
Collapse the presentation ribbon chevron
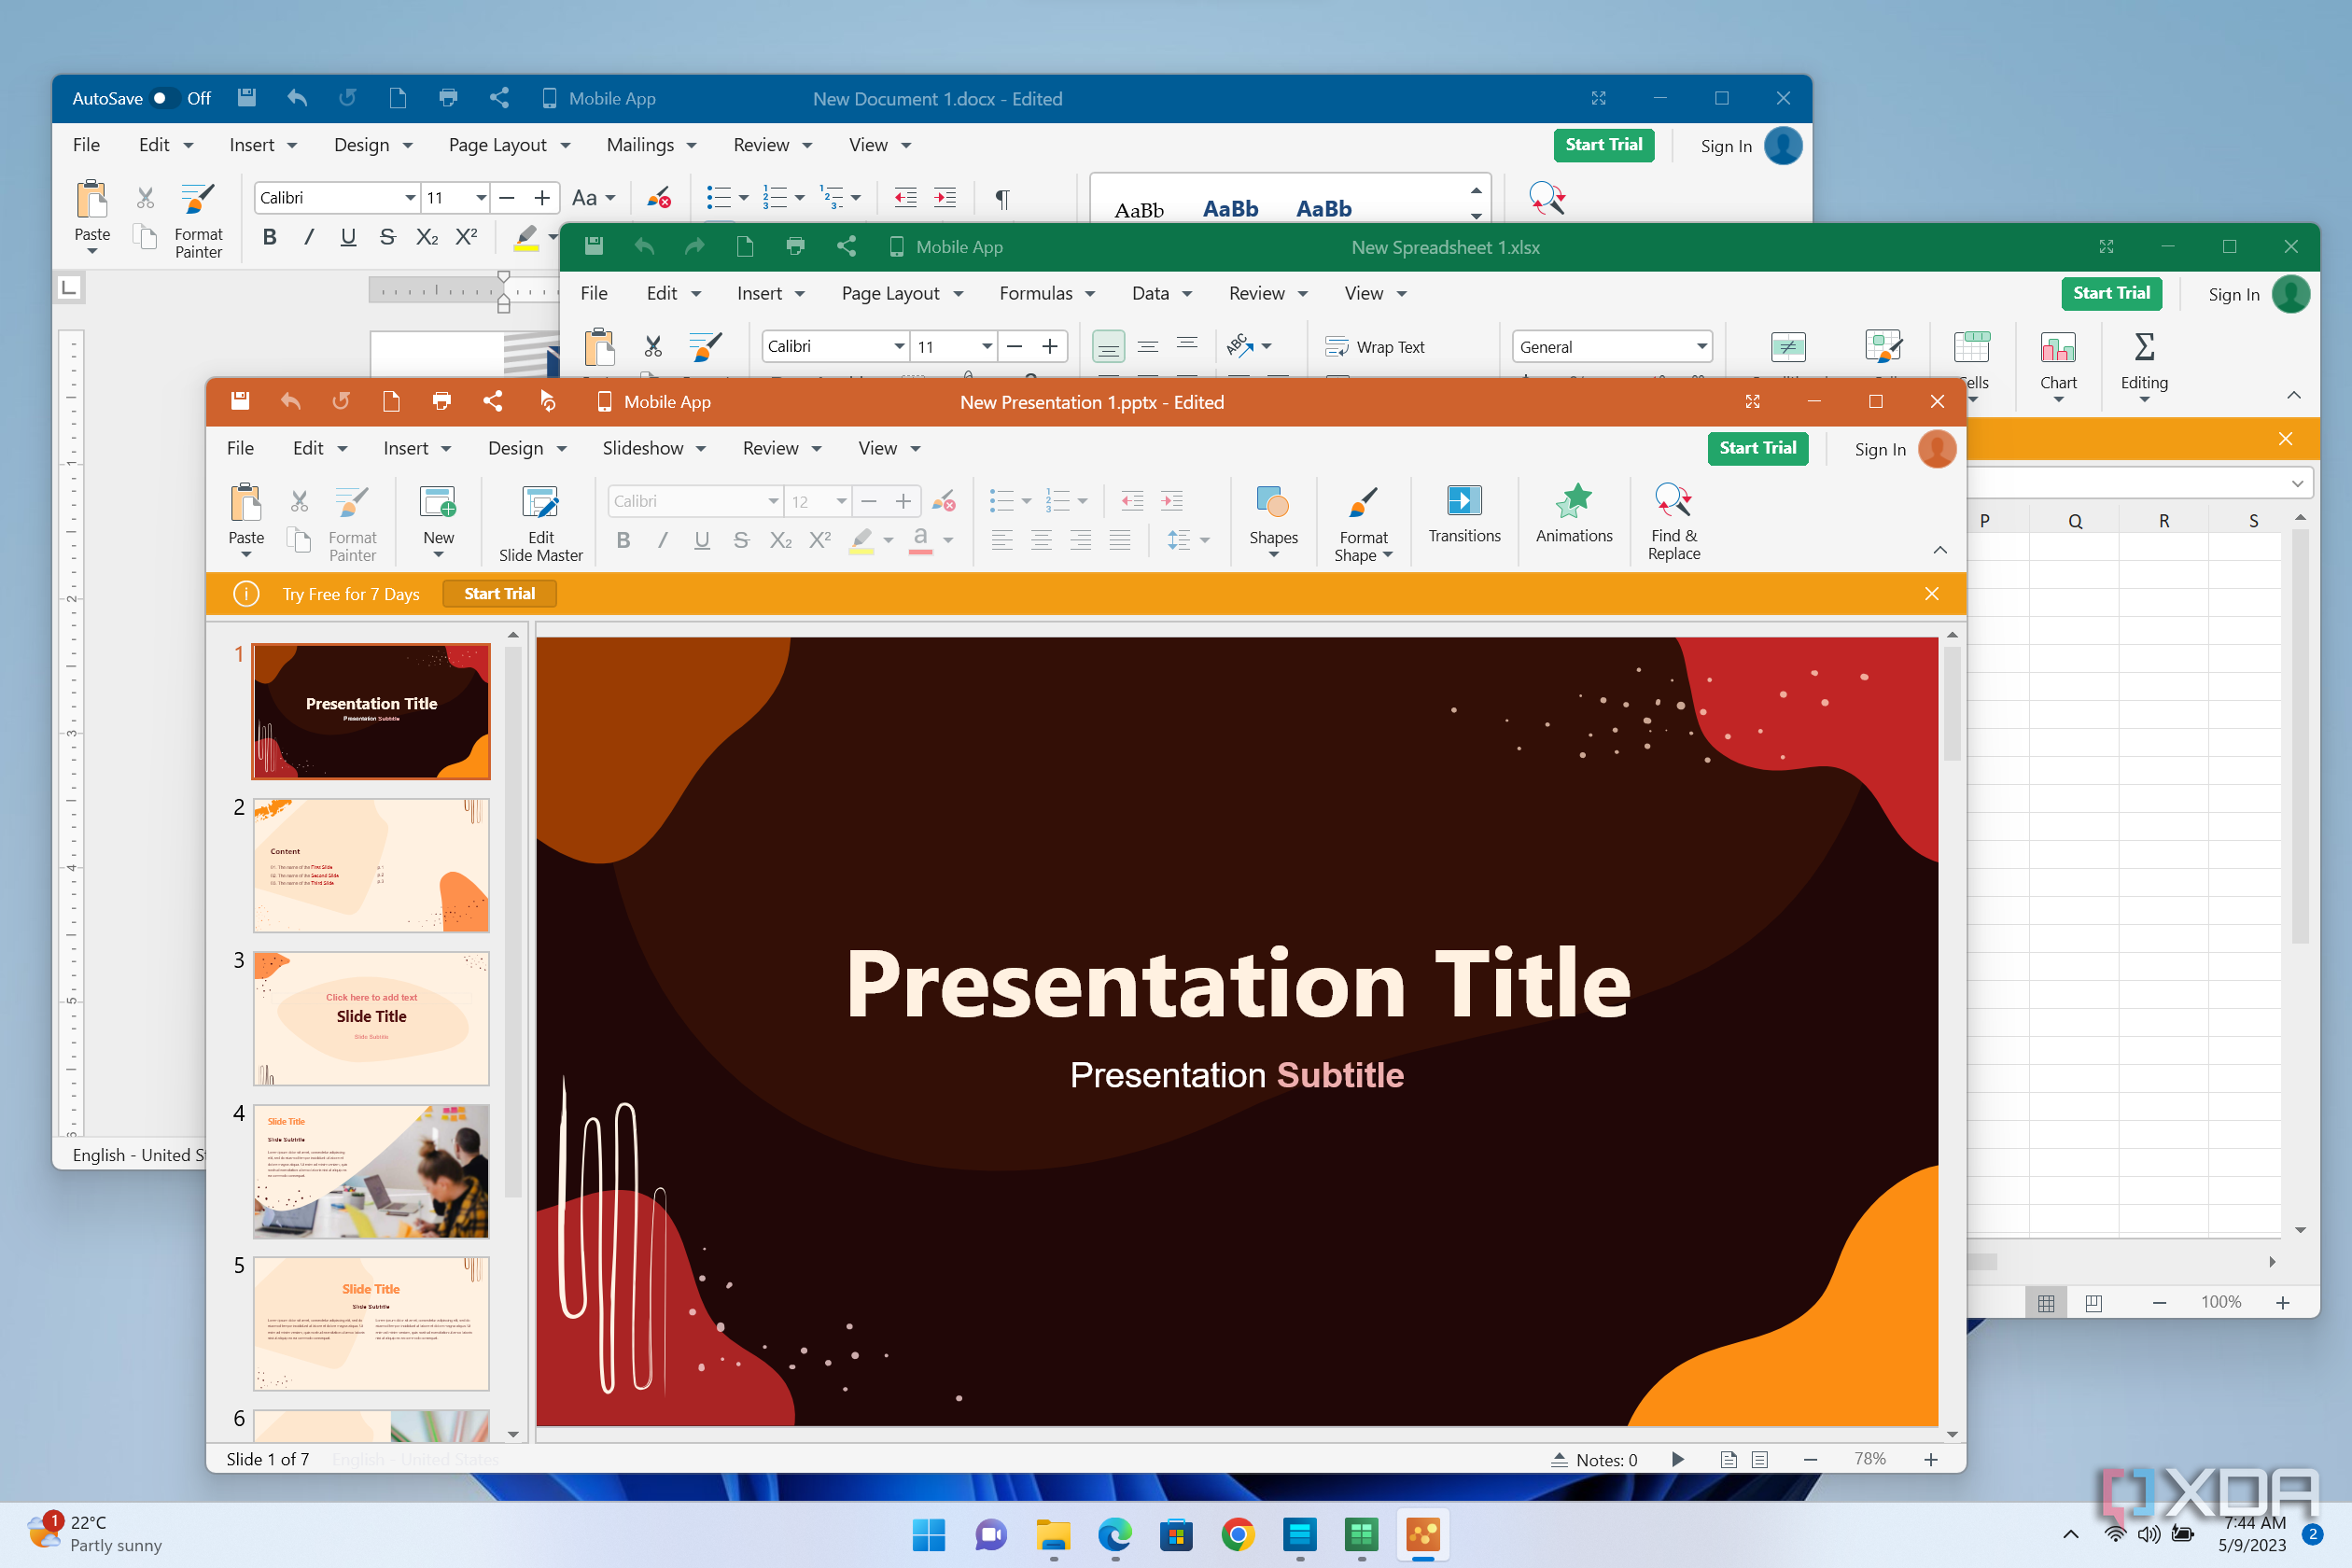(1940, 550)
